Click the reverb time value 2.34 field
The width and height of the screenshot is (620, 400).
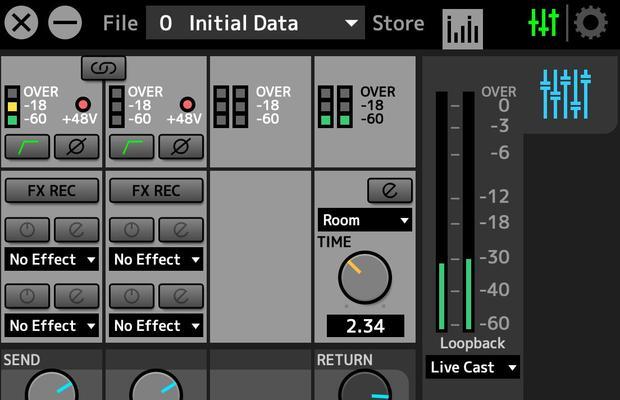(x=365, y=326)
